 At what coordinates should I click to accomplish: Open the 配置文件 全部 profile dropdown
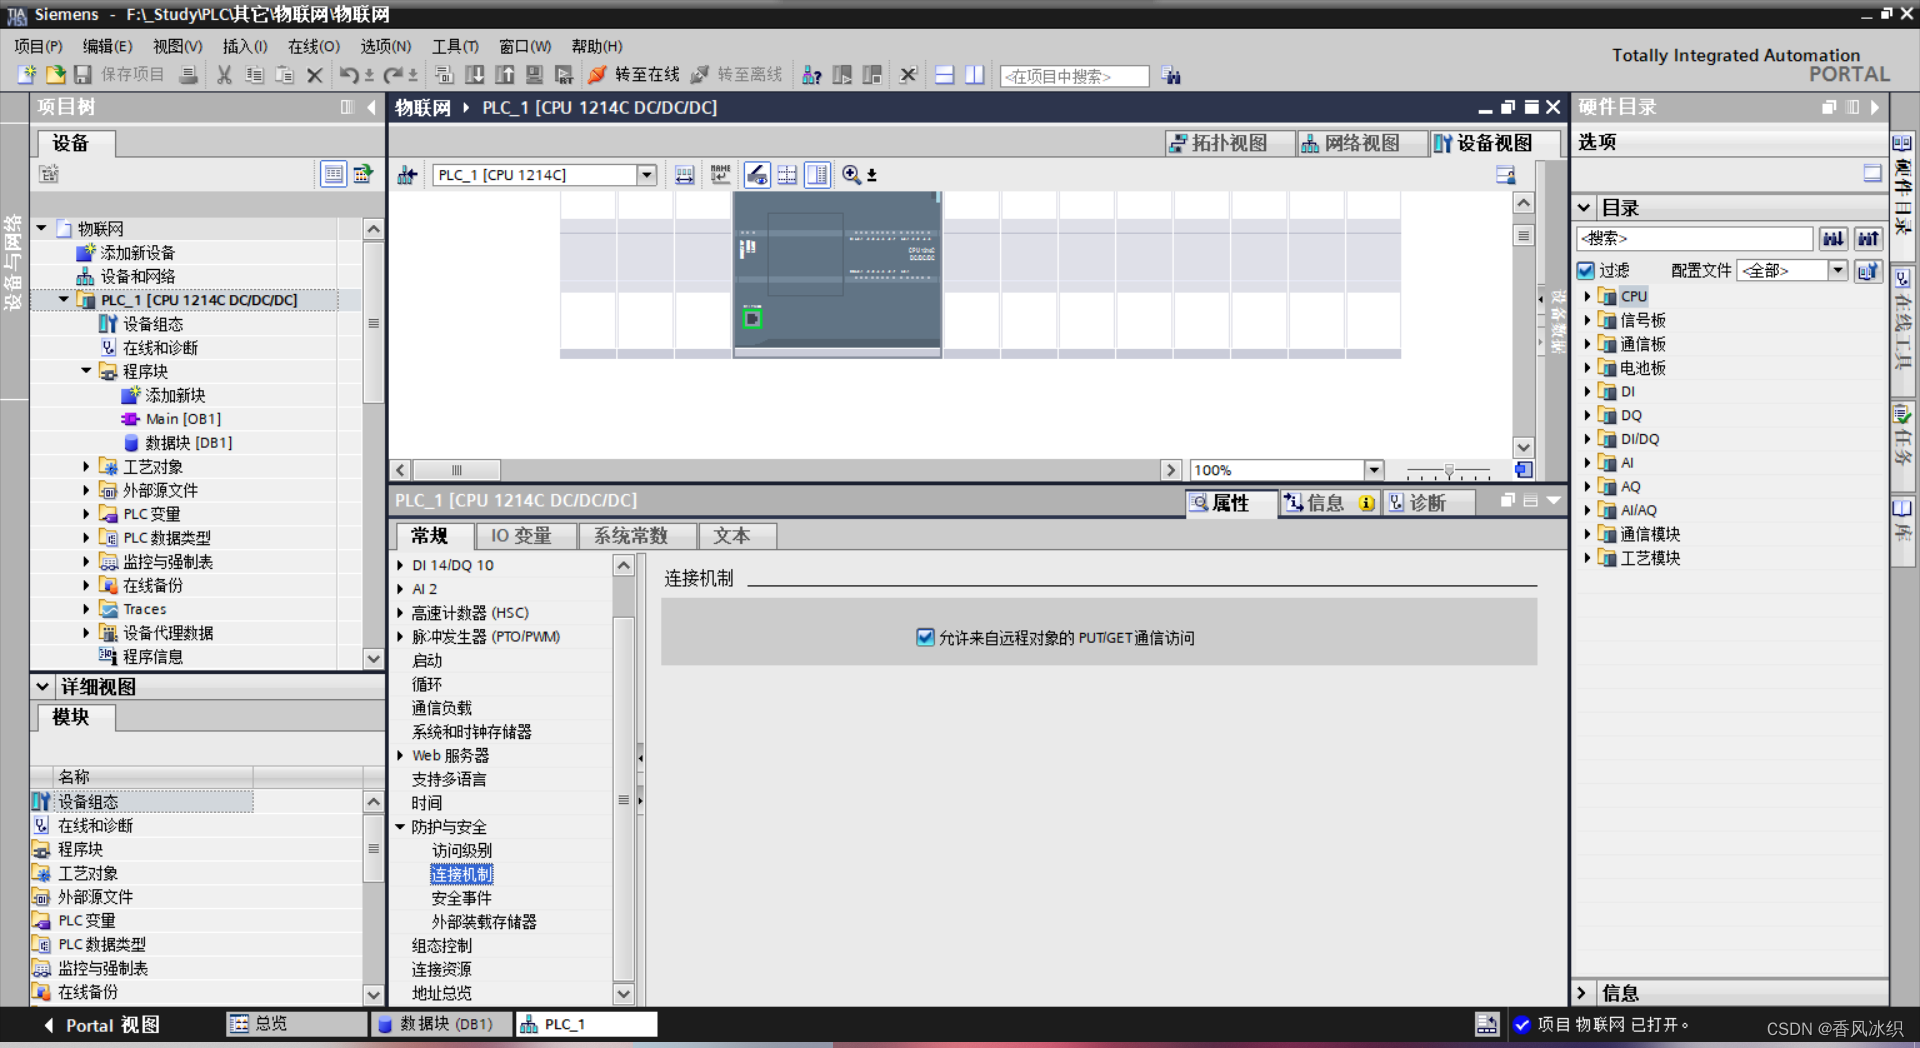(x=1838, y=270)
